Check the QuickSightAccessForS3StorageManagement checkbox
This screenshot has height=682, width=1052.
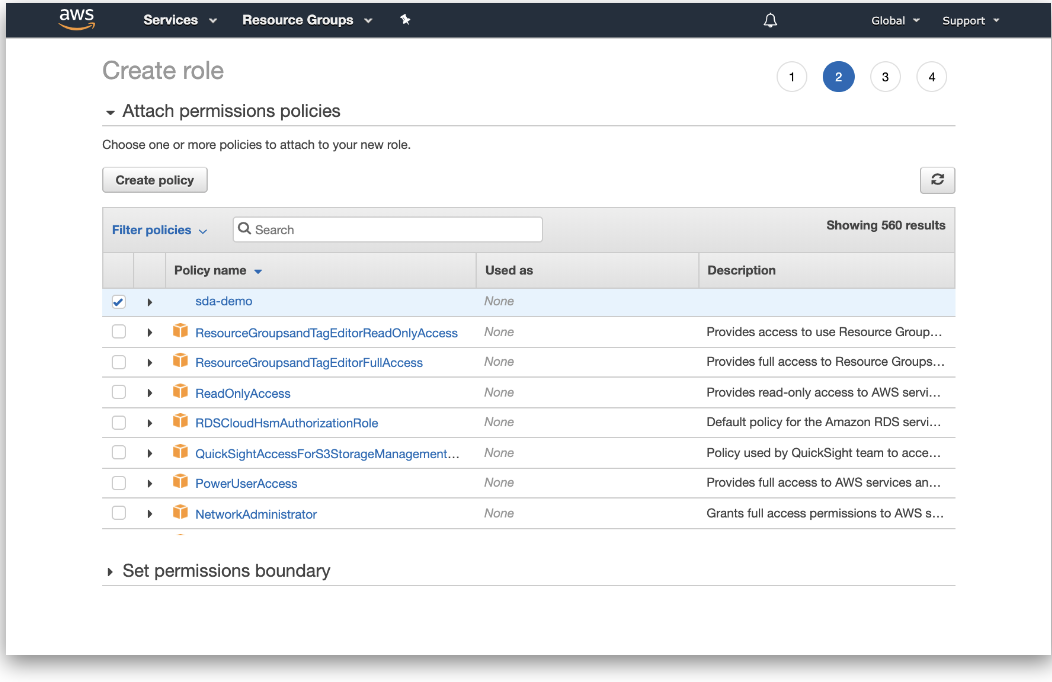tap(119, 452)
